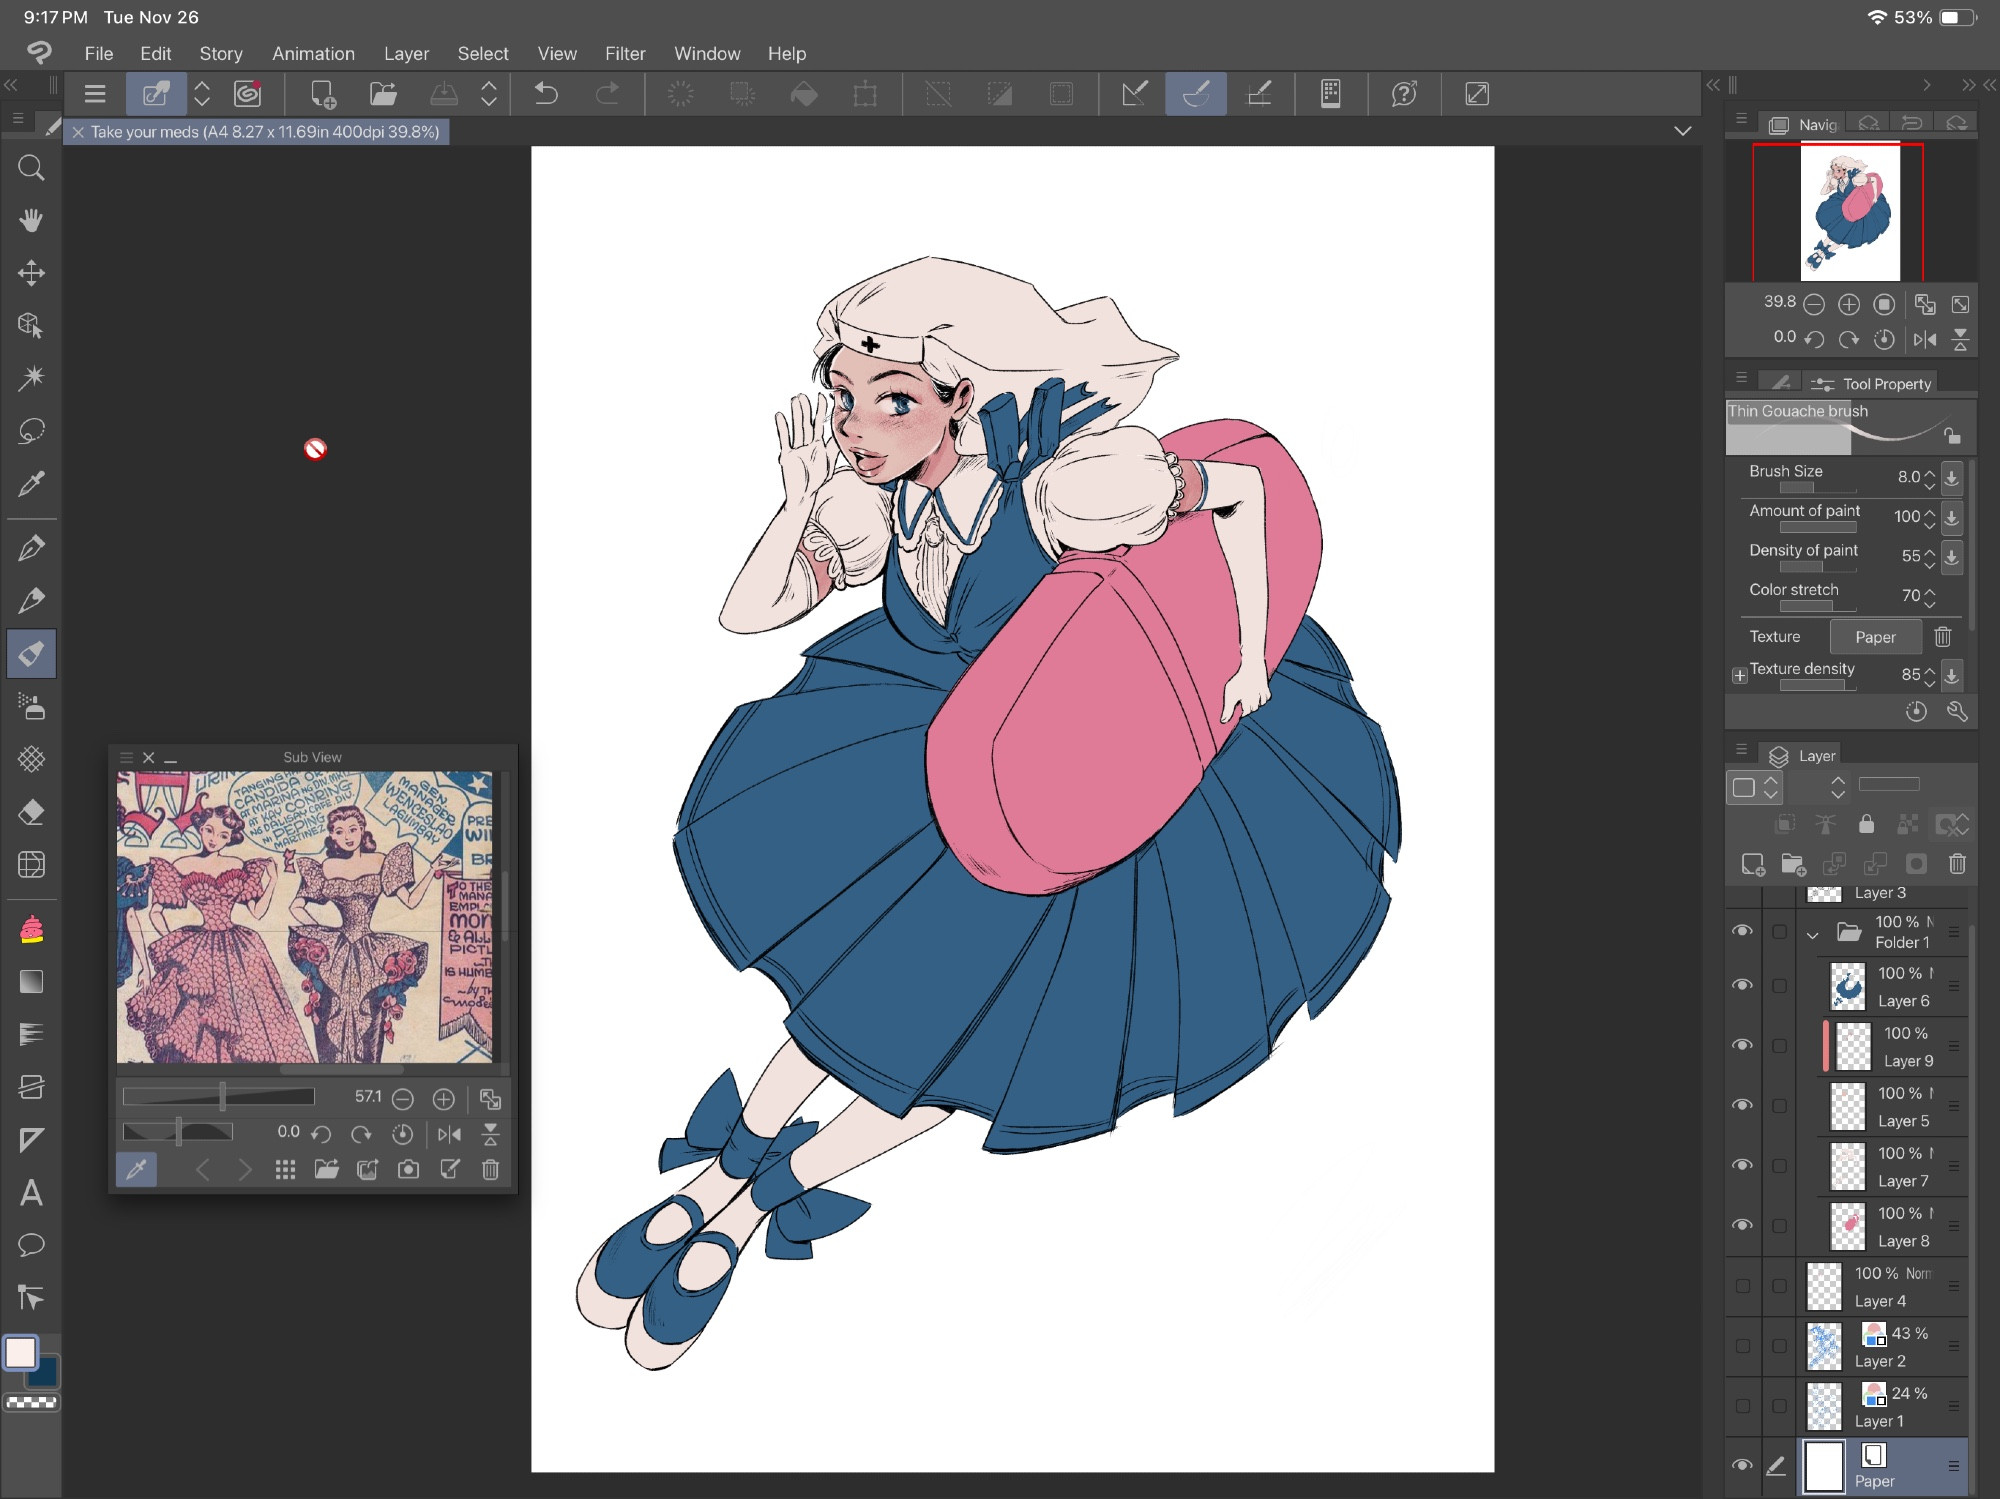Delete the Sub View image
2000x1499 pixels.
(490, 1169)
